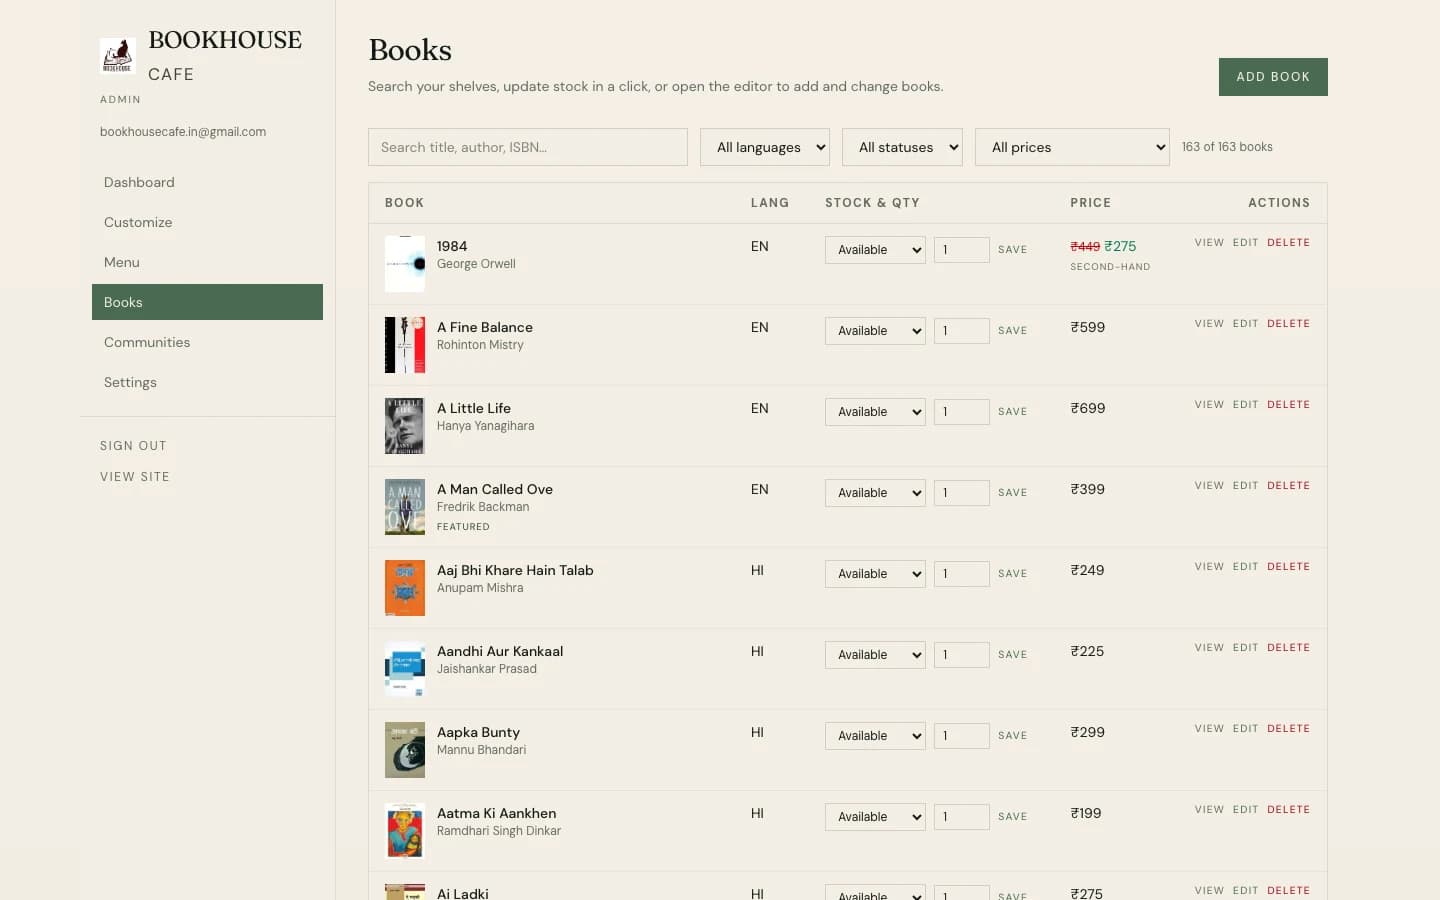Save stock for A Little Life

click(1012, 412)
